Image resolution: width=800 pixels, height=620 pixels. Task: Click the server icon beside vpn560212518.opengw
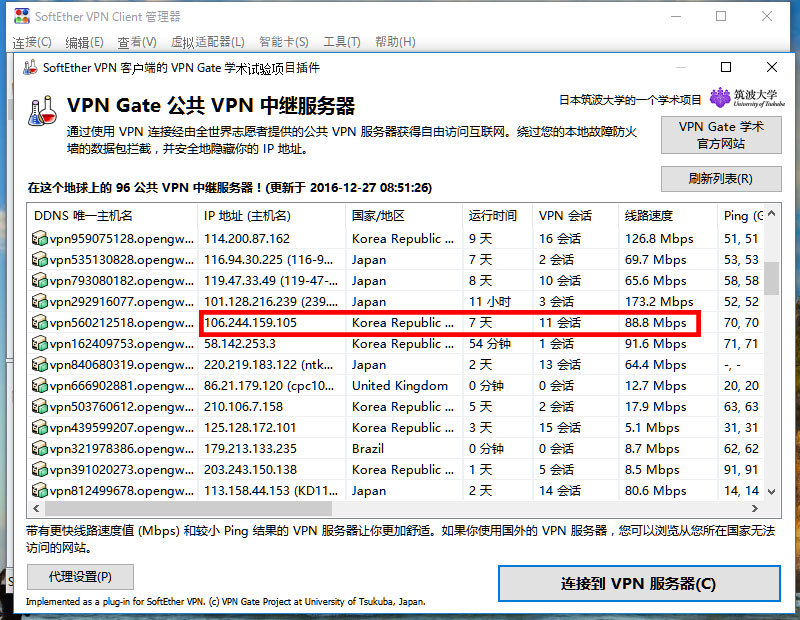pyautogui.click(x=40, y=323)
